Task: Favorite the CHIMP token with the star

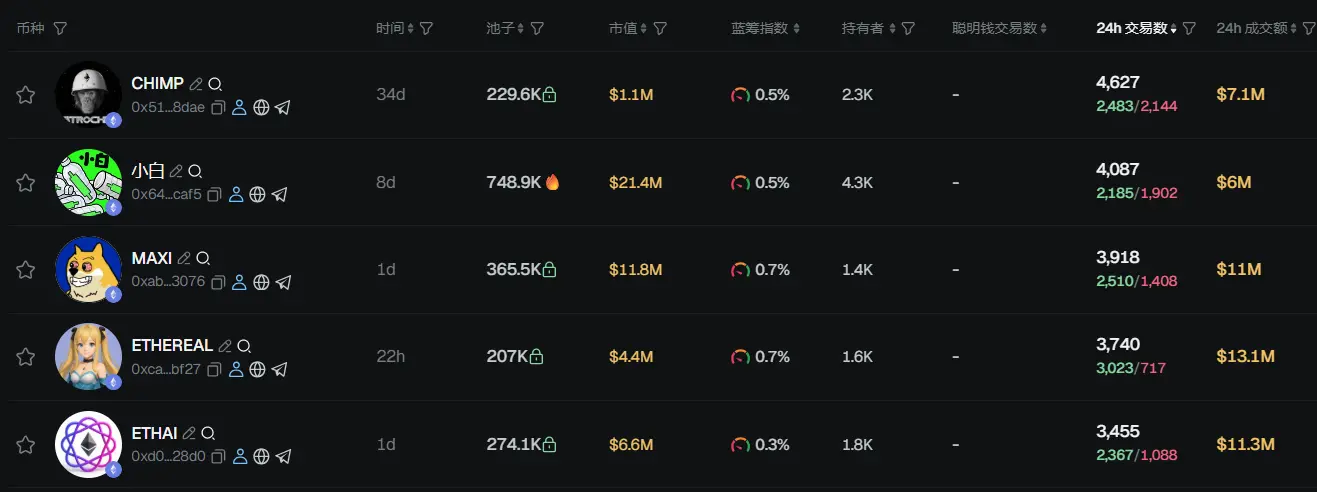Action: tap(25, 95)
